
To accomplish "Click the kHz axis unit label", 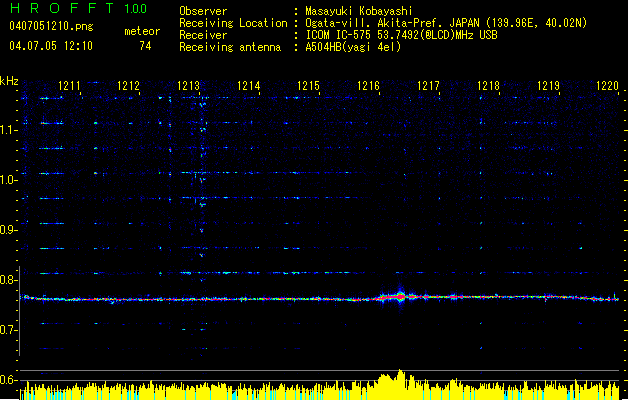I will pos(9,81).
